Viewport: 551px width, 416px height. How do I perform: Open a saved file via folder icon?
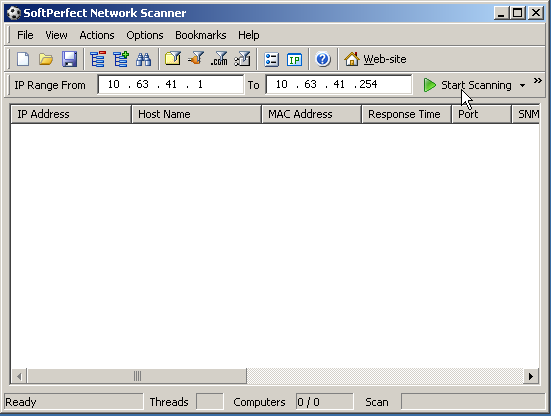pos(46,59)
